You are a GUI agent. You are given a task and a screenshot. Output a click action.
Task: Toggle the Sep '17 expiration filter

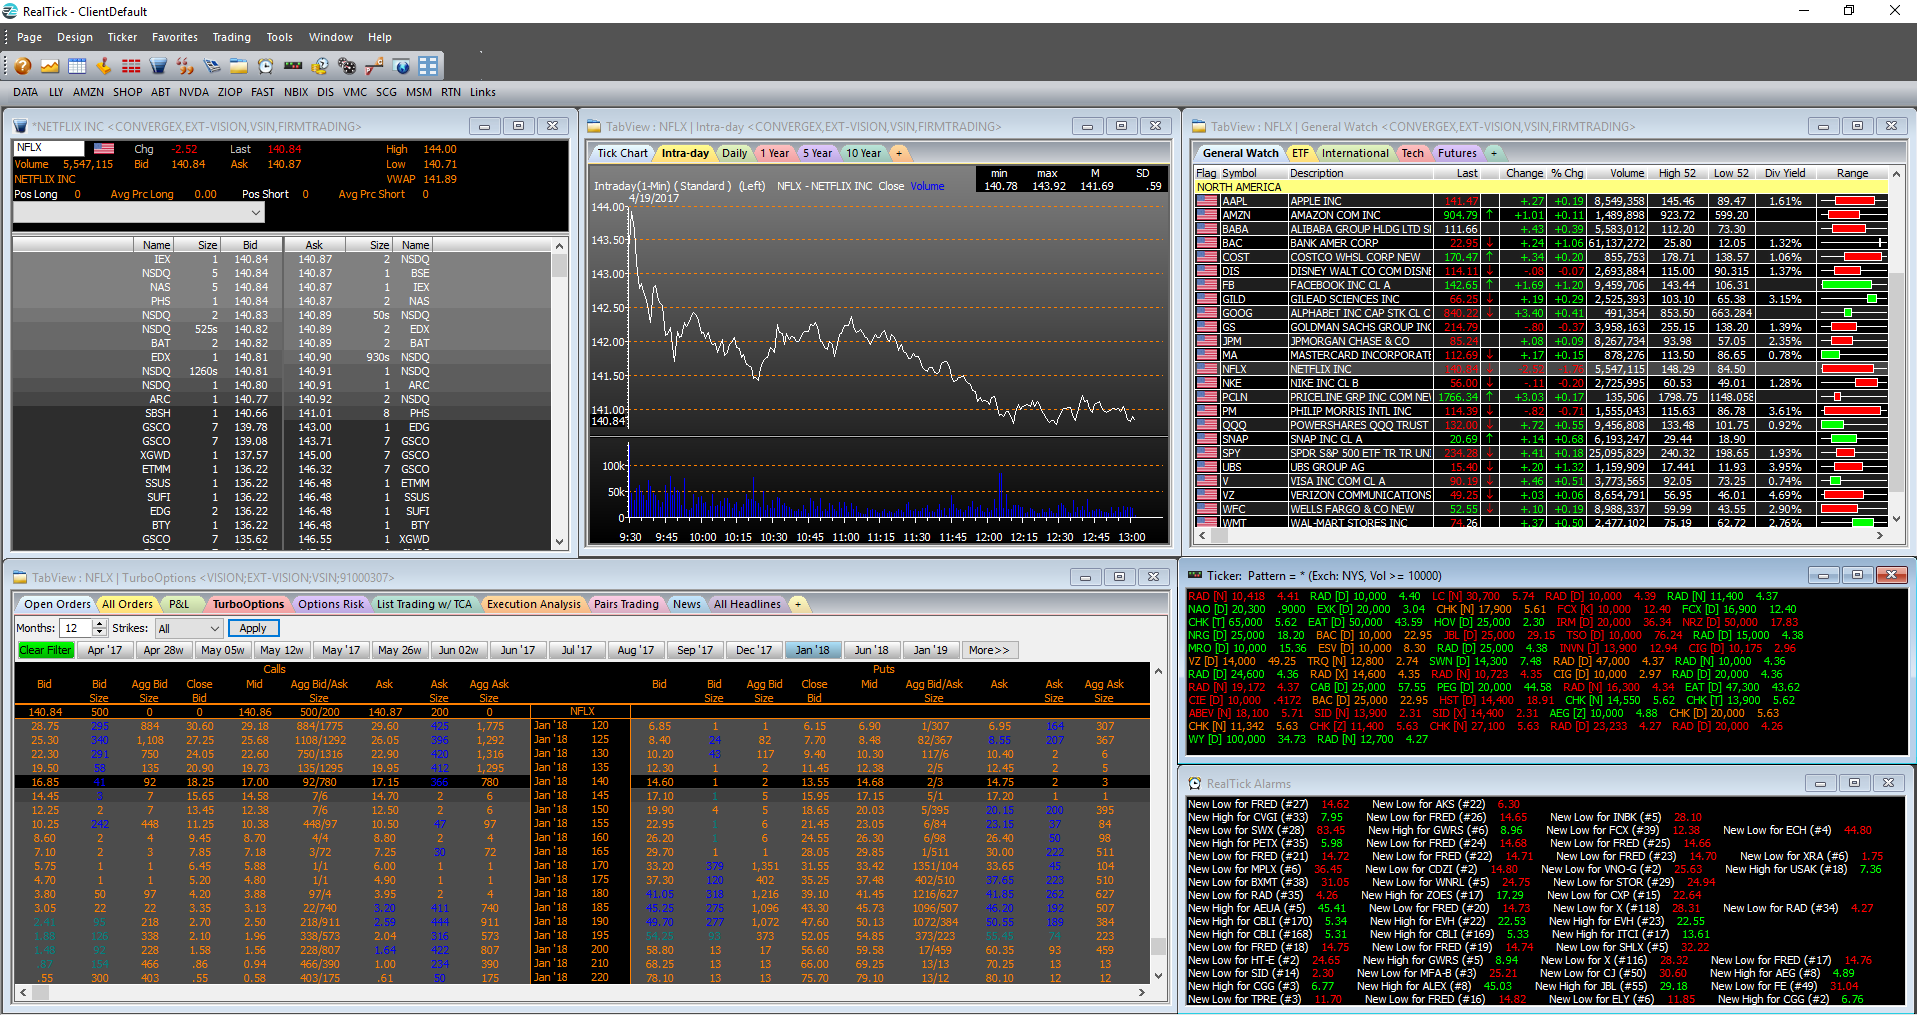coord(695,650)
